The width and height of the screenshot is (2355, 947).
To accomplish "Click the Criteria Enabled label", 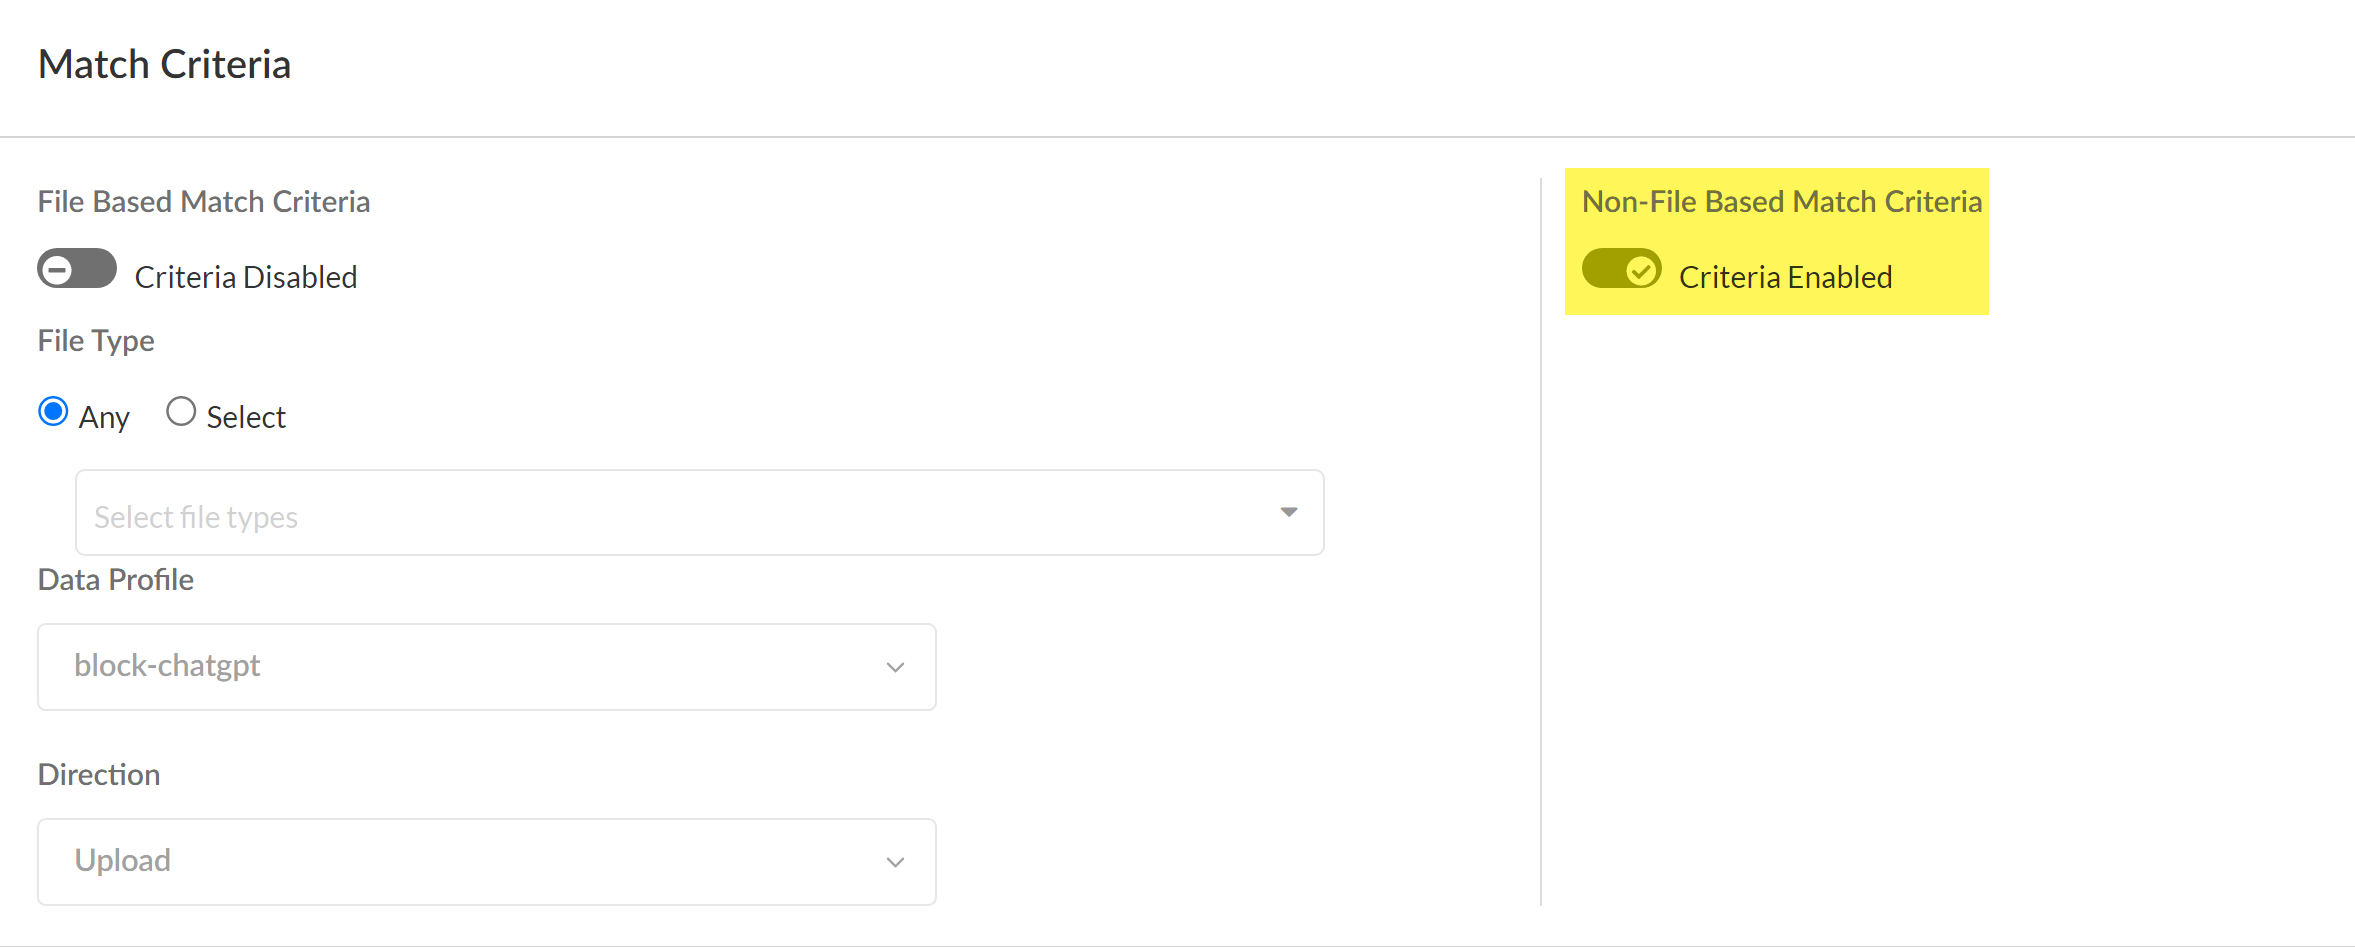I will (1785, 277).
